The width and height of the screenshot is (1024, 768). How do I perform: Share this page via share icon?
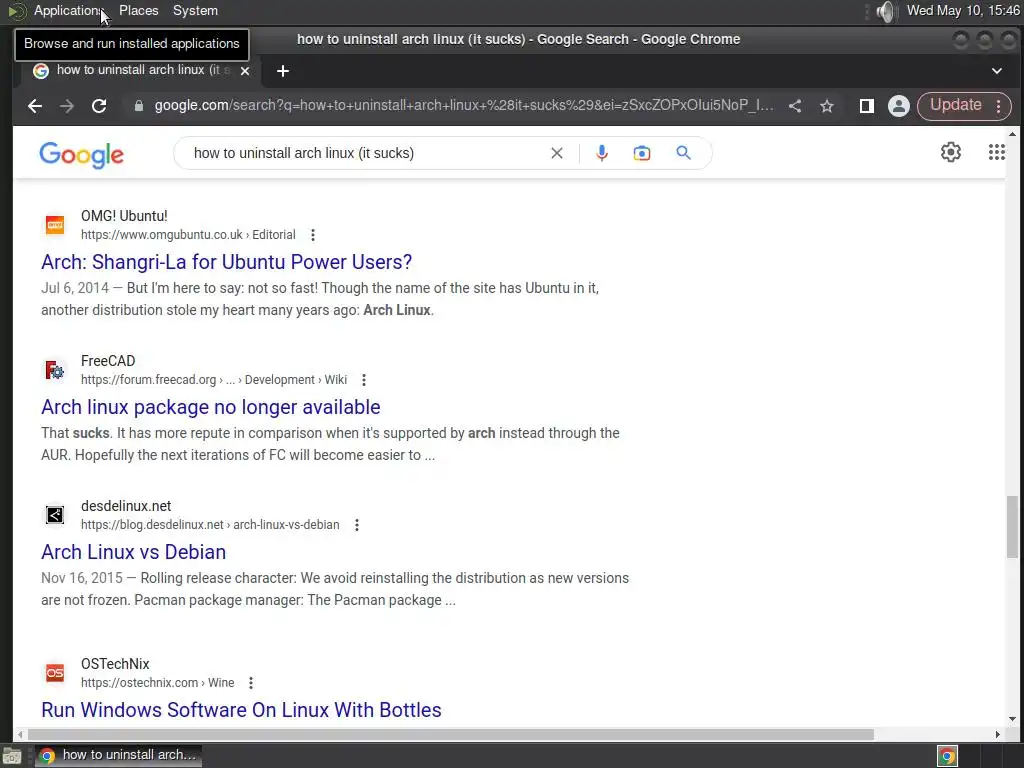pyautogui.click(x=795, y=106)
